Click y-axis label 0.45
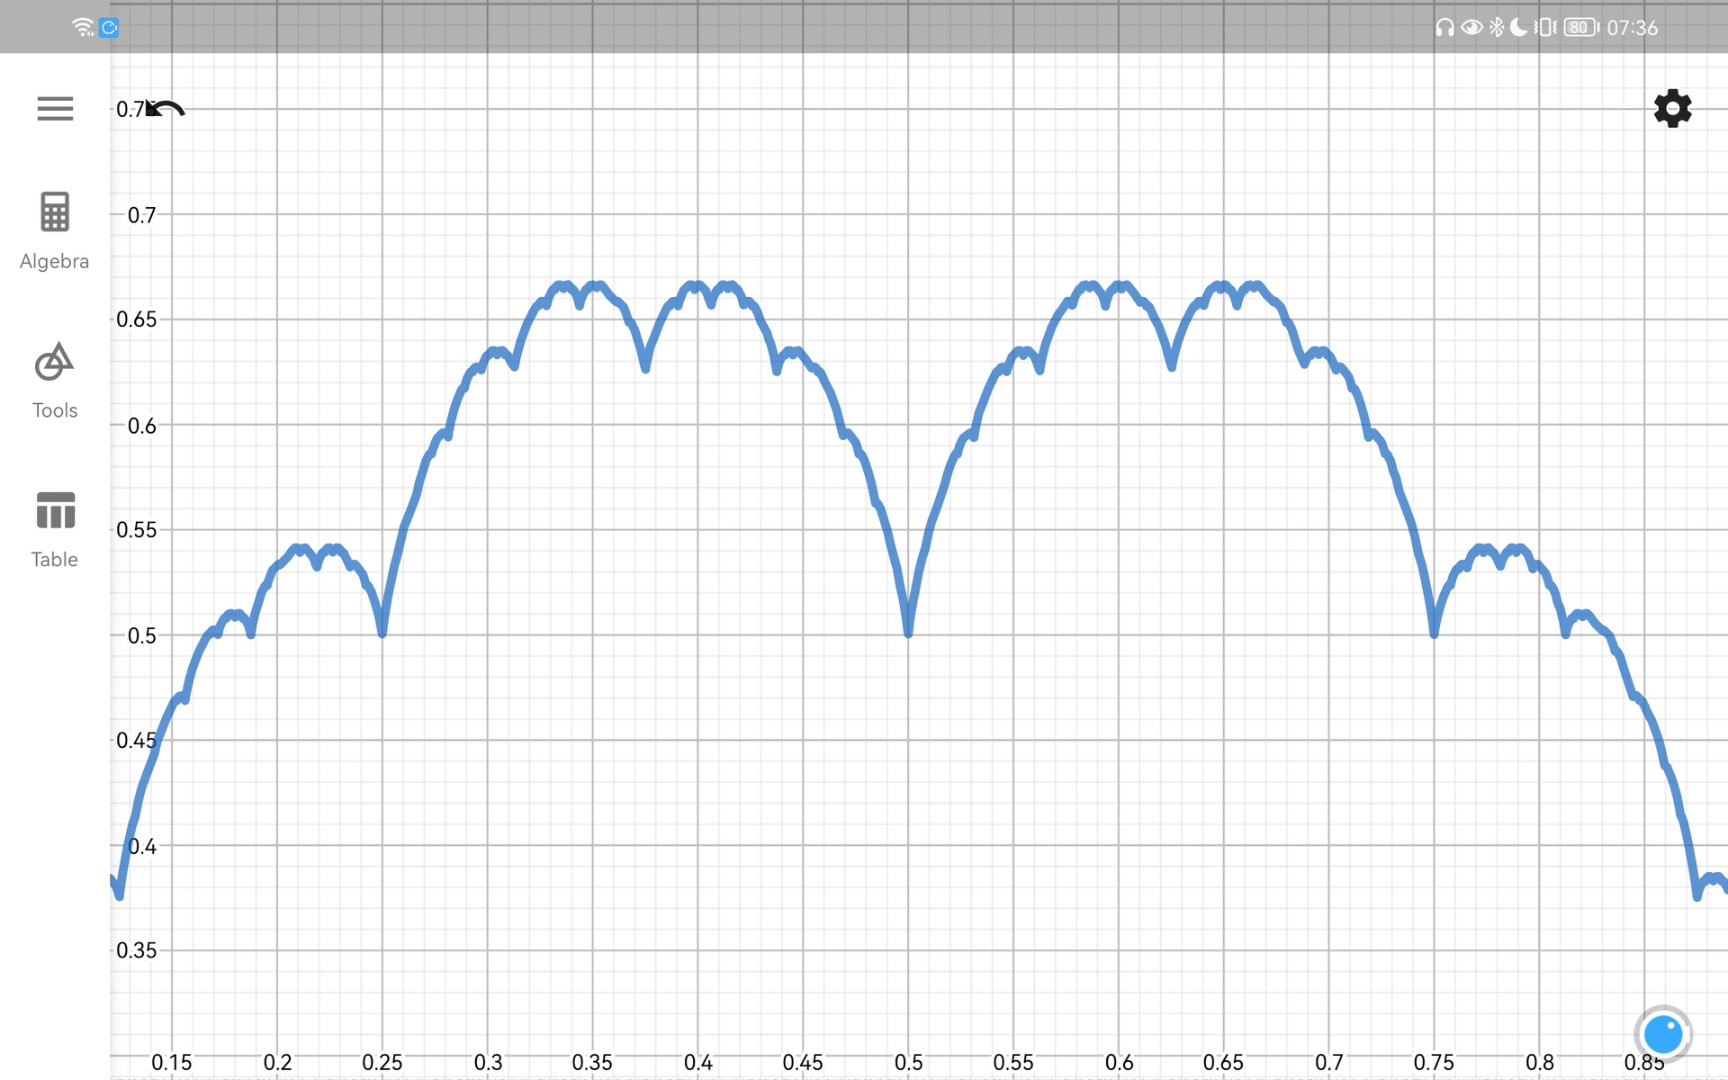1728x1080 pixels. 136,740
